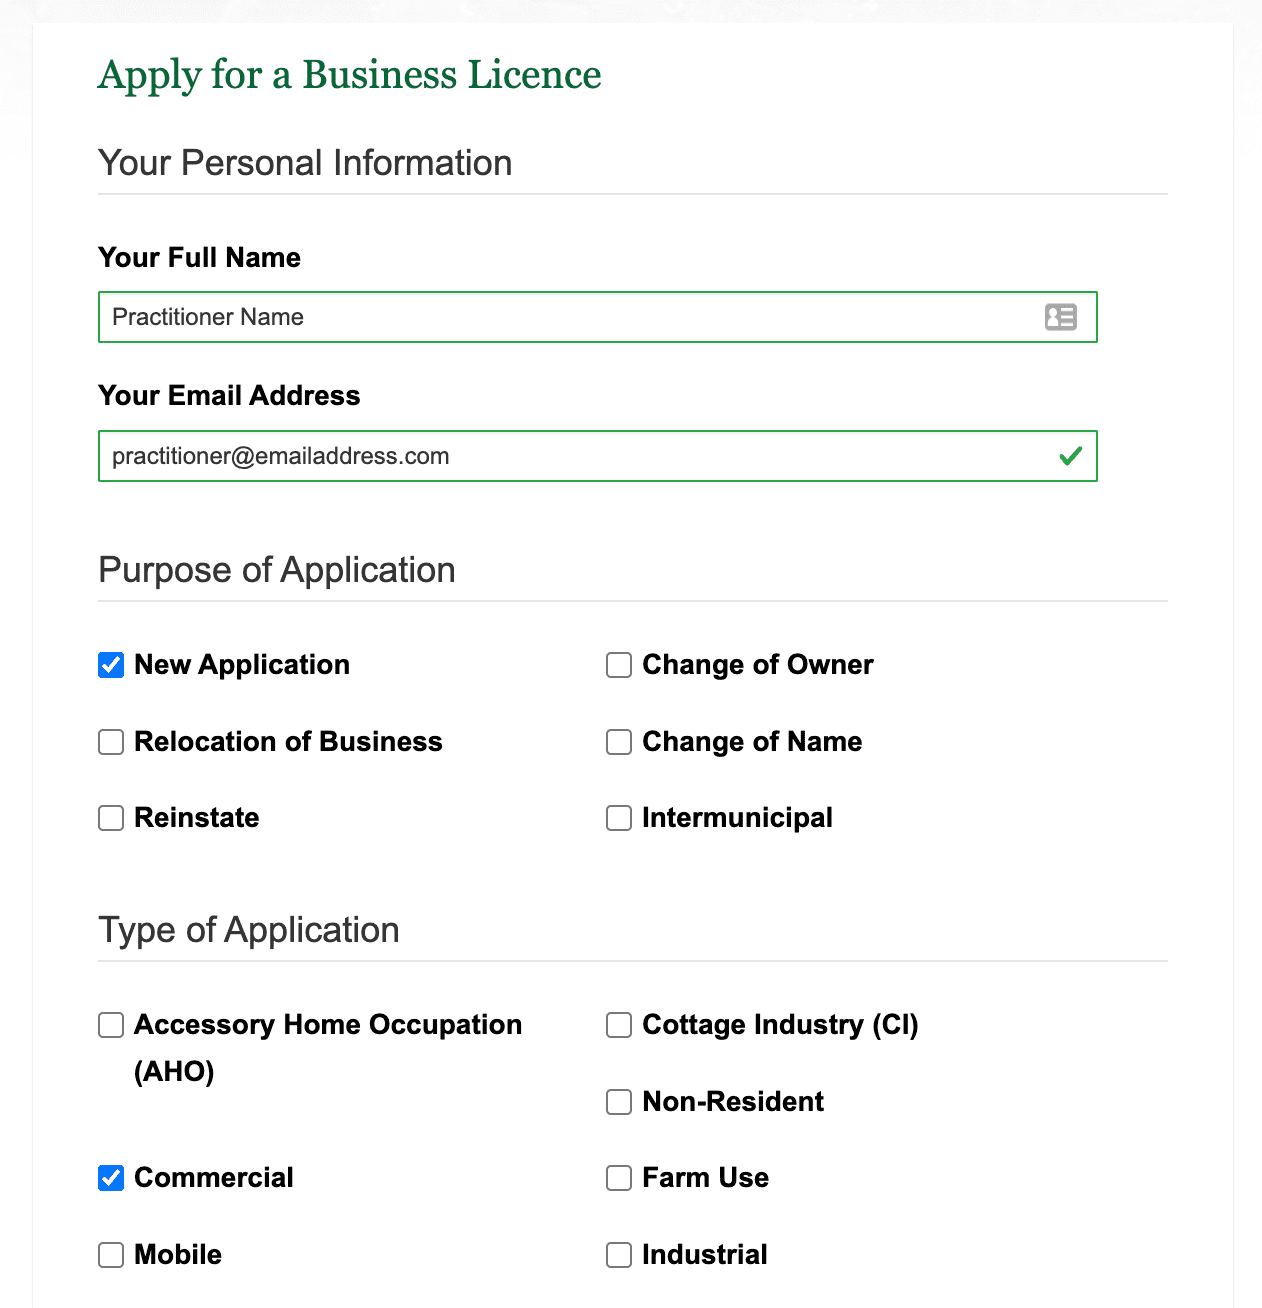Tick the Mobile checkbox
This screenshot has height=1308, width=1262.
tap(111, 1255)
